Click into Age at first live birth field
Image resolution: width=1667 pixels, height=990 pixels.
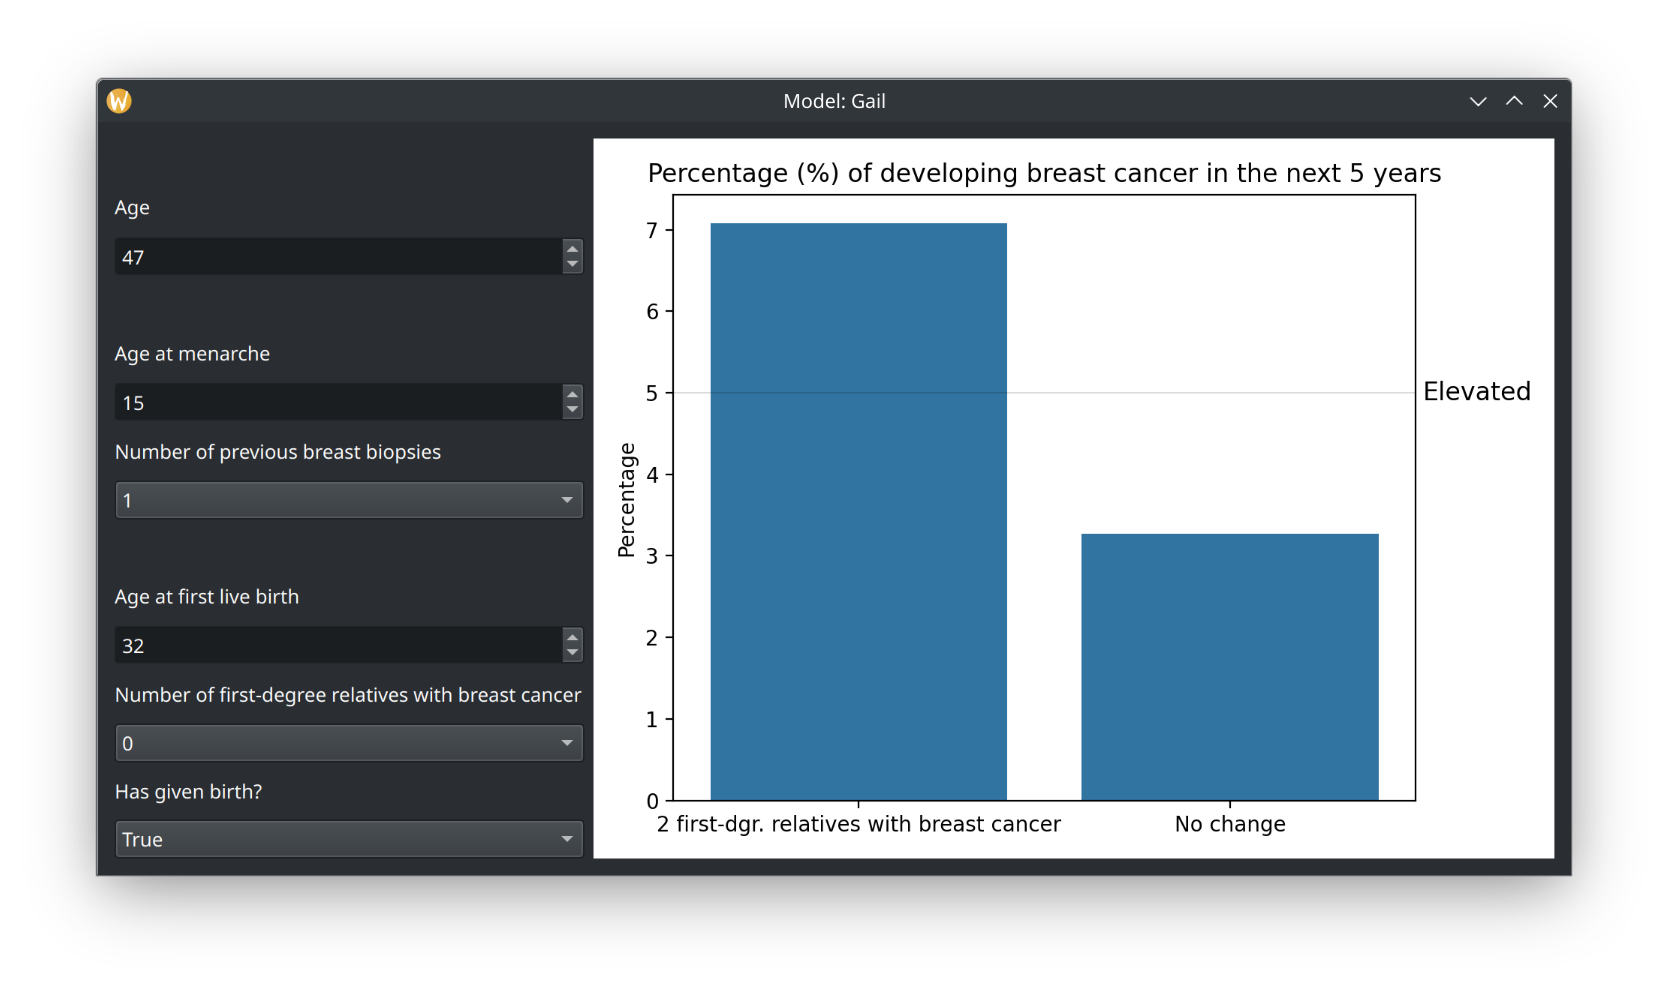click(338, 646)
